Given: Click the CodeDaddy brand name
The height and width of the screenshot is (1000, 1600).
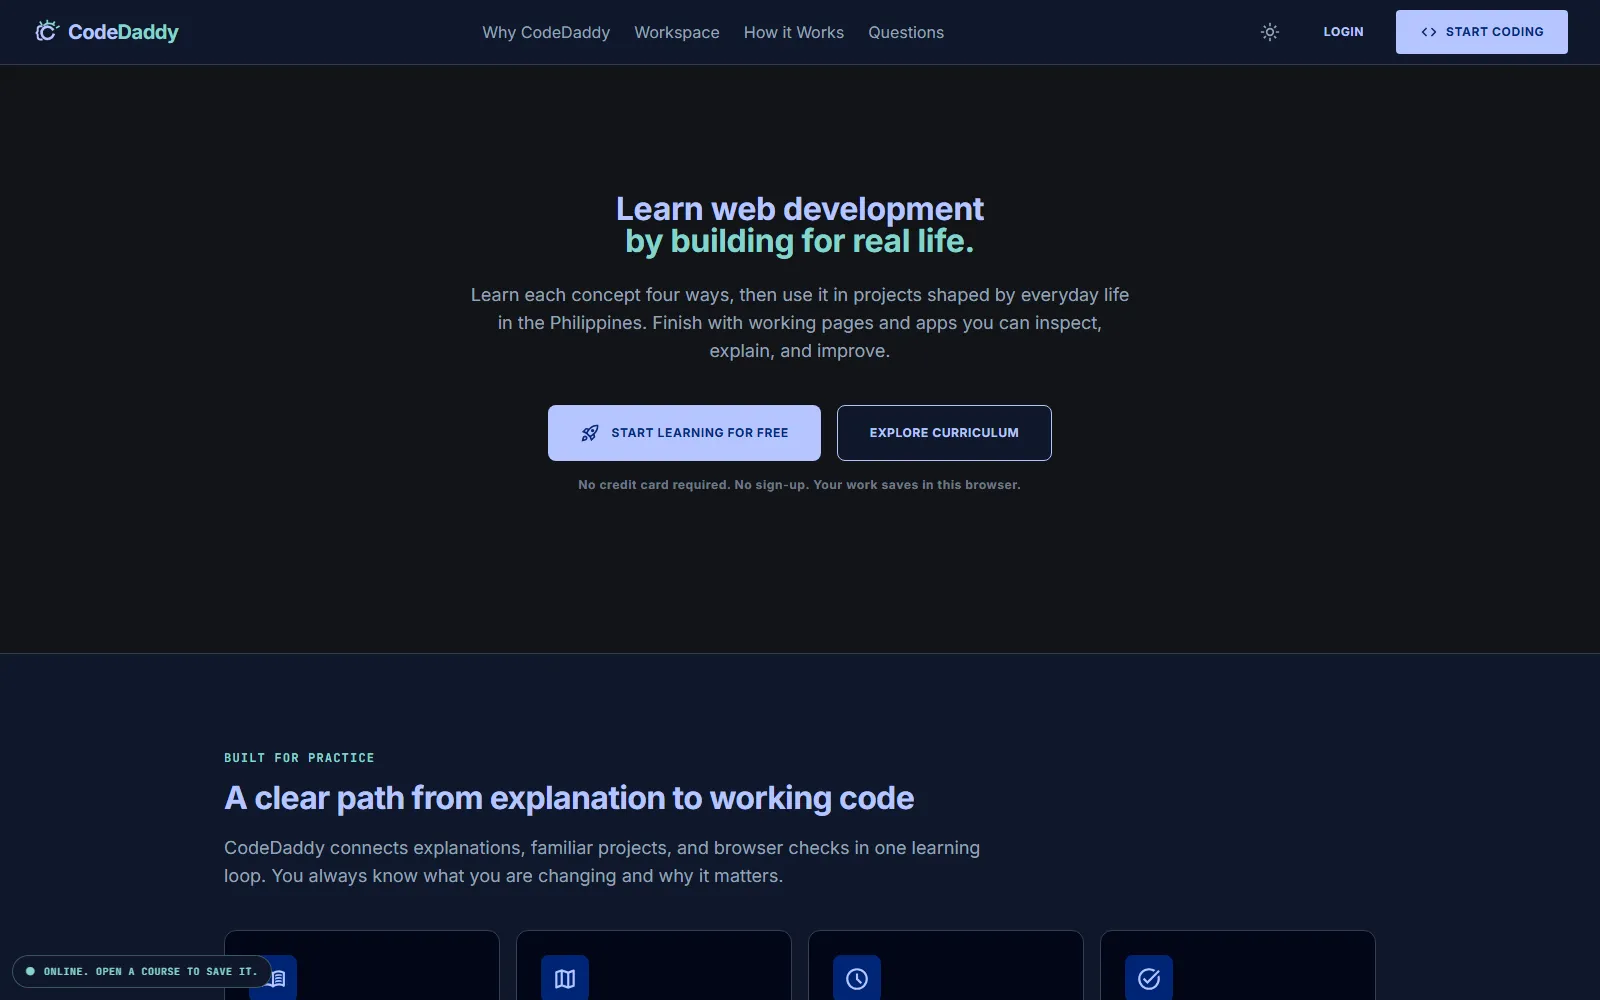Looking at the screenshot, I should [x=123, y=32].
